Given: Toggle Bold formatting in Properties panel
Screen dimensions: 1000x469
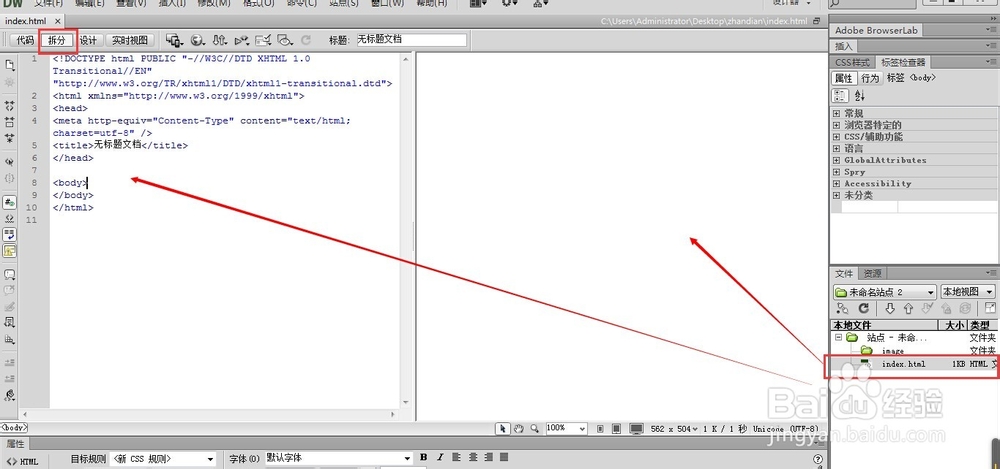Looking at the screenshot, I should (x=423, y=458).
